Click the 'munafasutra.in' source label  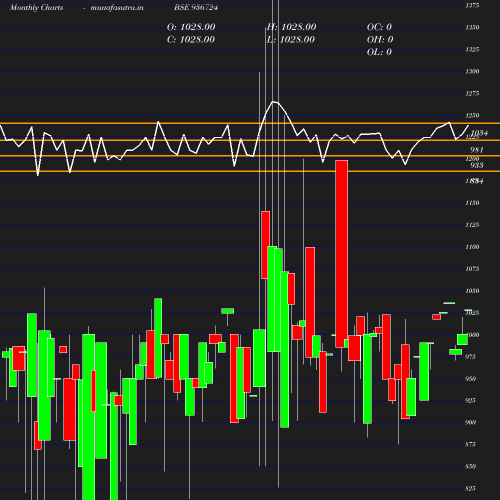point(117,7)
